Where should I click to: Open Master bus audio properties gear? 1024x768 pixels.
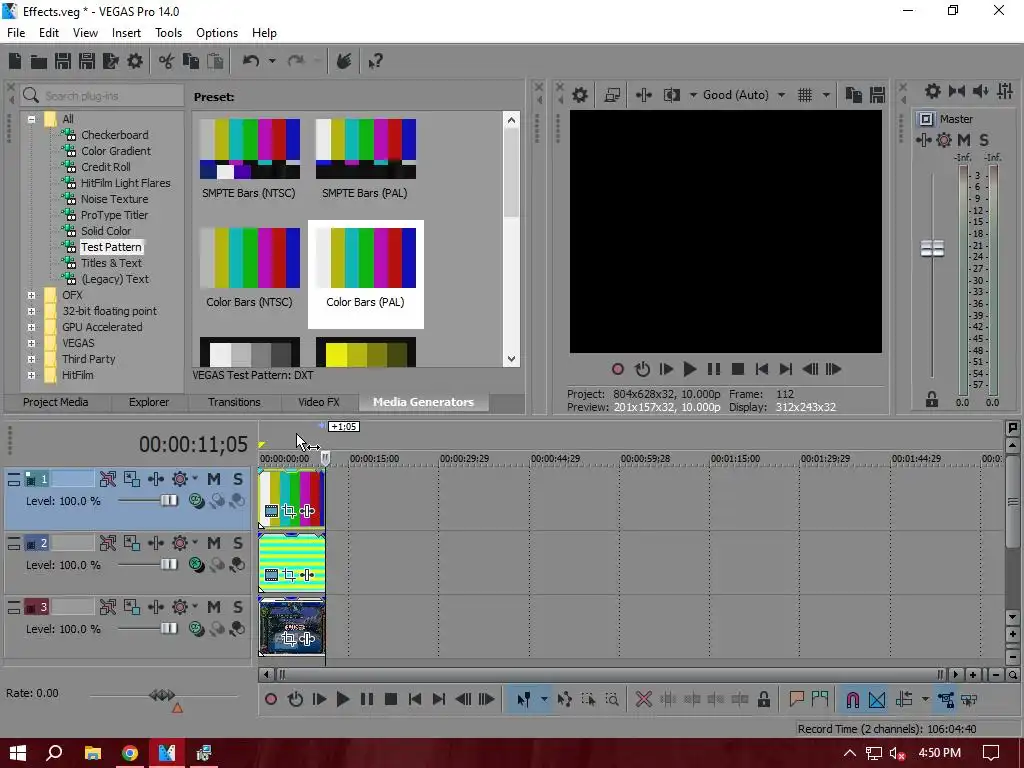(933, 91)
